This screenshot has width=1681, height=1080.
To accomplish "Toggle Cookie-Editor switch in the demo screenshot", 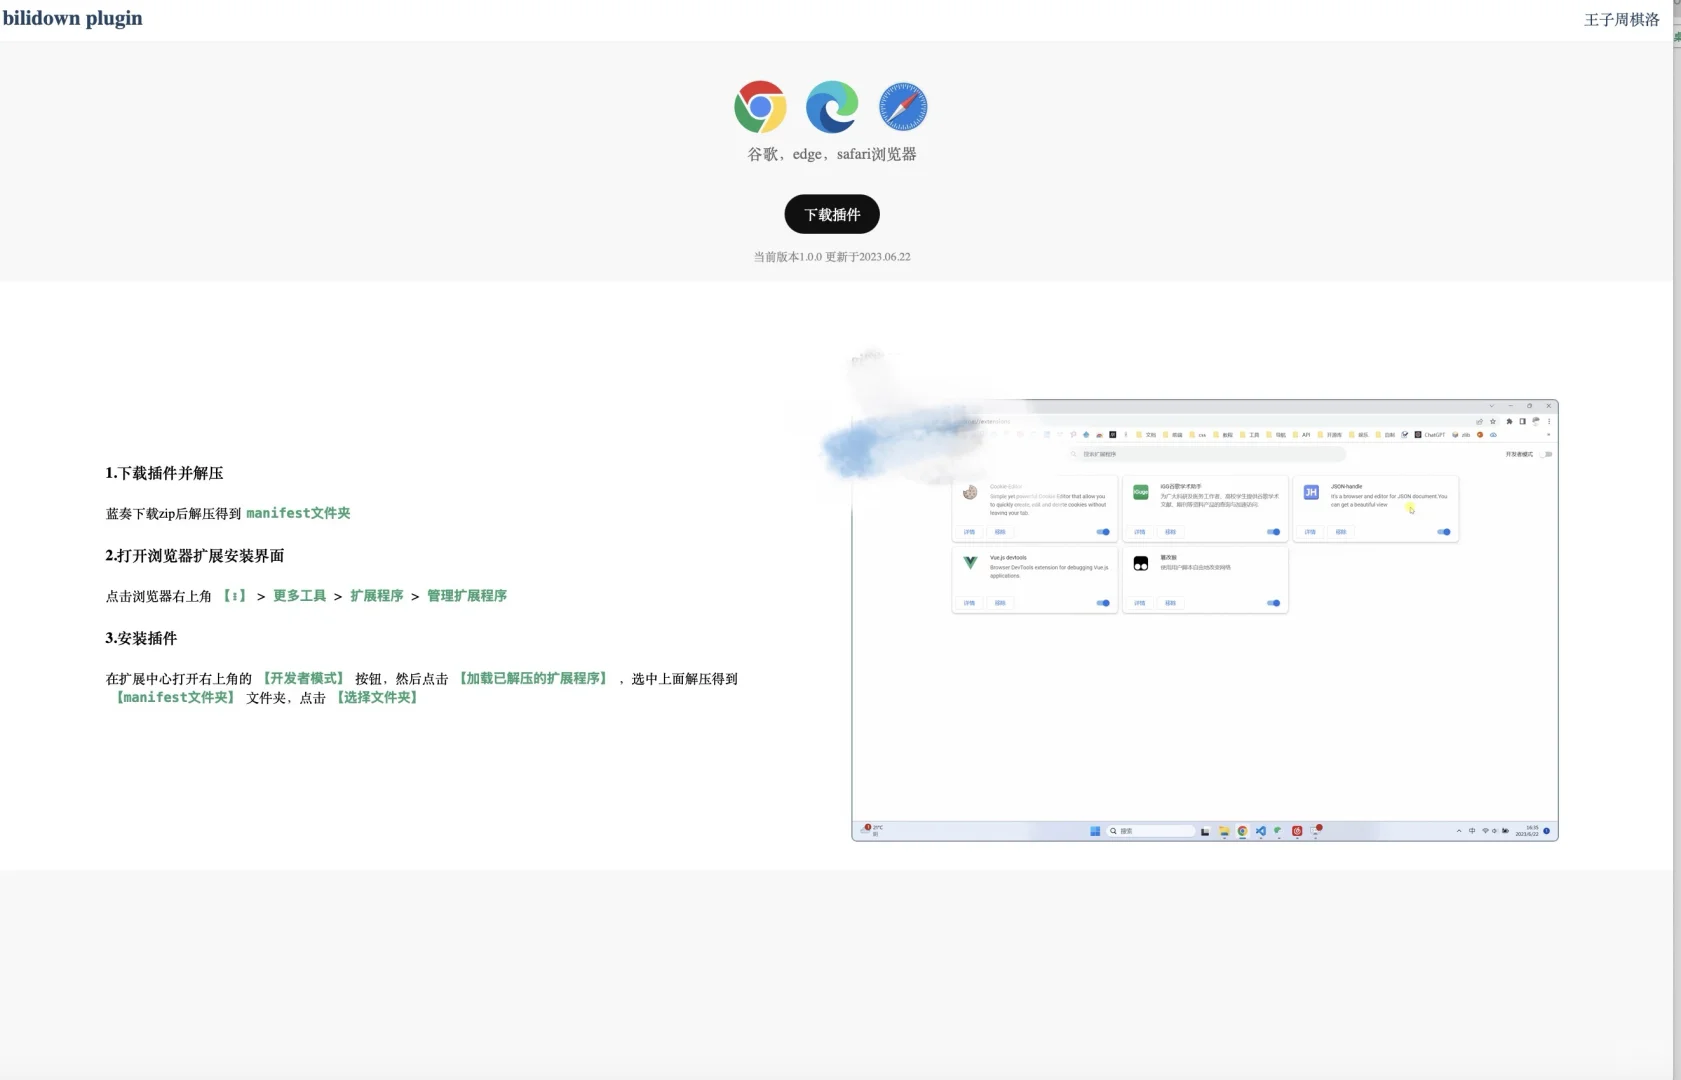I will (x=1103, y=532).
